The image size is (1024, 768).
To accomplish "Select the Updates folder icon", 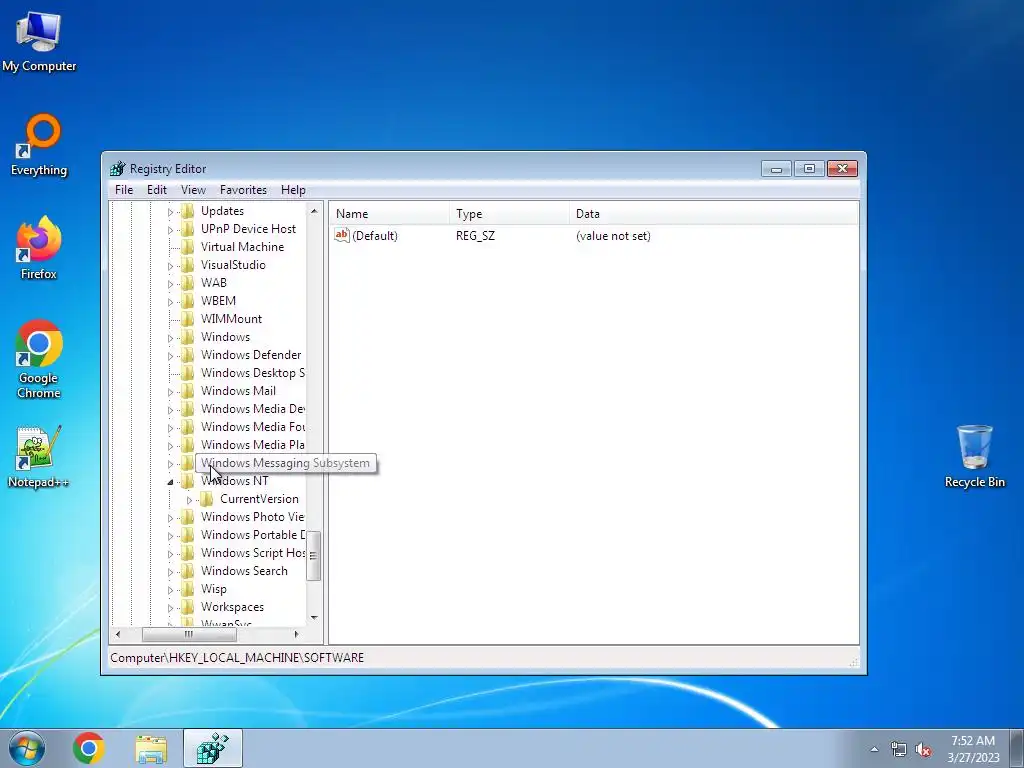I will tap(187, 211).
